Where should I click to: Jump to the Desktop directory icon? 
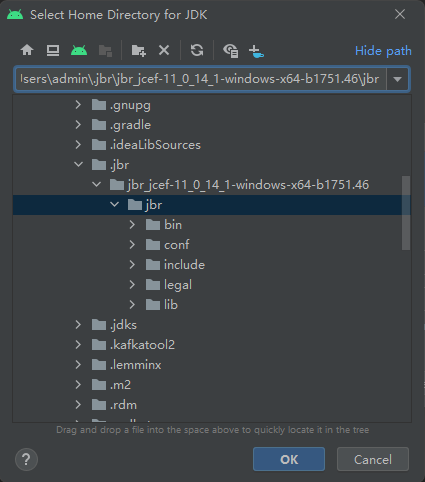click(x=53, y=50)
